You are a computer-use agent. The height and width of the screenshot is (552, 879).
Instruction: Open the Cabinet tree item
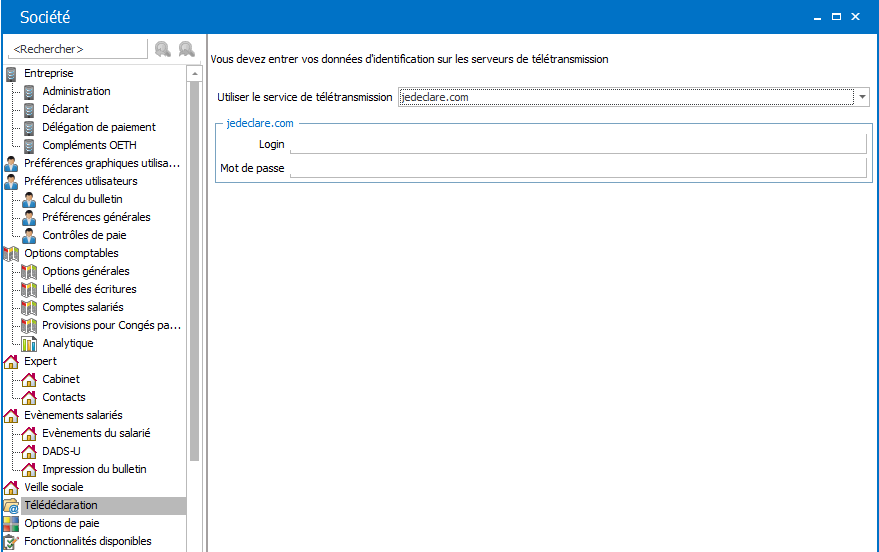coord(61,379)
